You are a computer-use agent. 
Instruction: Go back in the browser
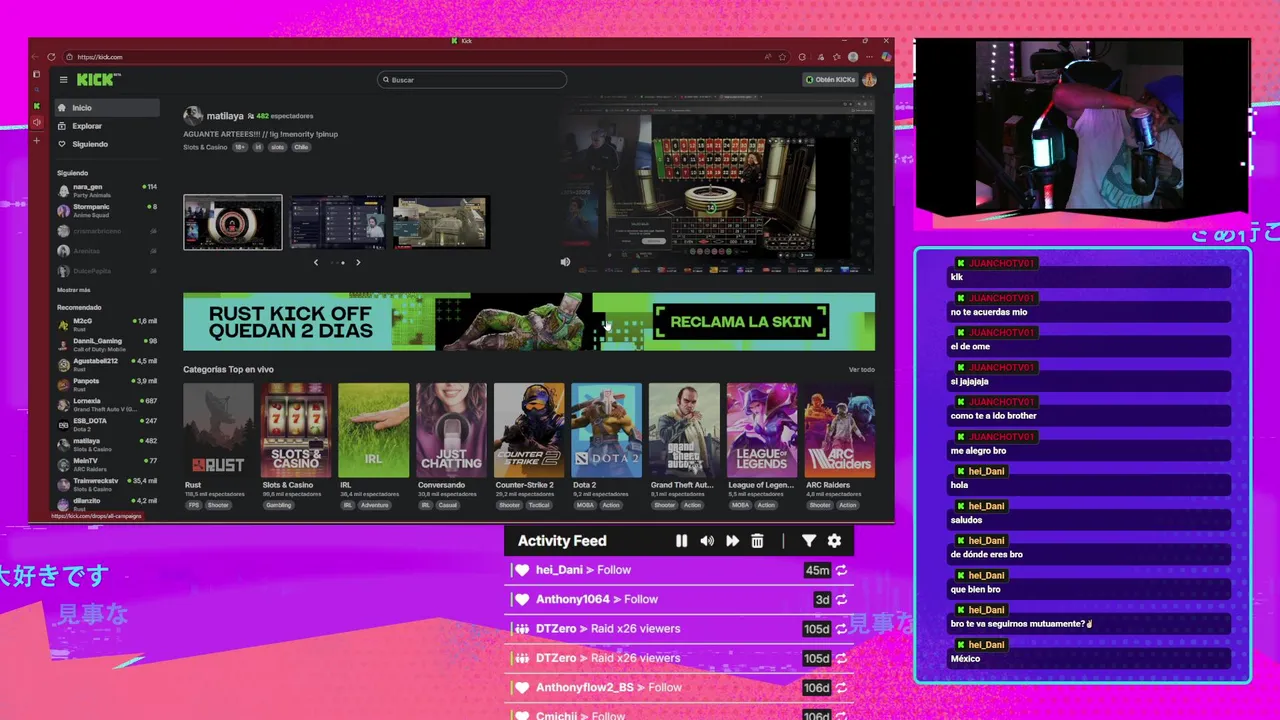click(36, 57)
